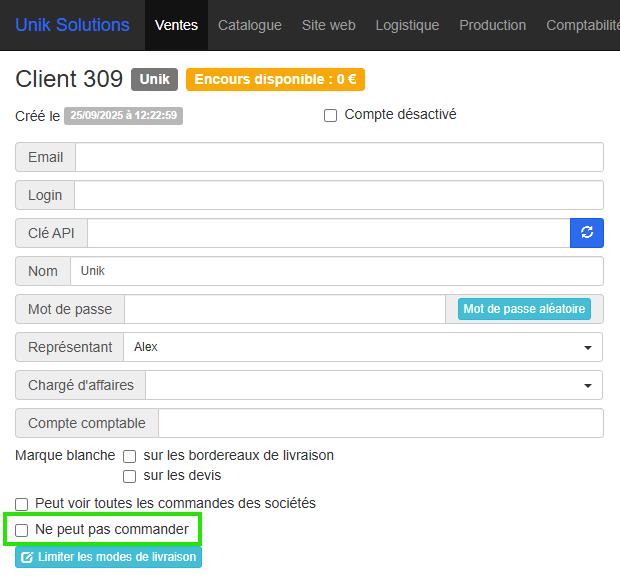Click the Unik Solutions brand link
The image size is (620, 582).
point(72,25)
